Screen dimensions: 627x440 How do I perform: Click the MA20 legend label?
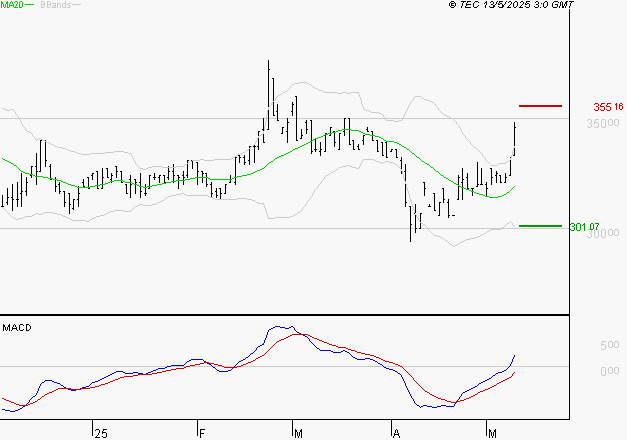click(x=12, y=5)
